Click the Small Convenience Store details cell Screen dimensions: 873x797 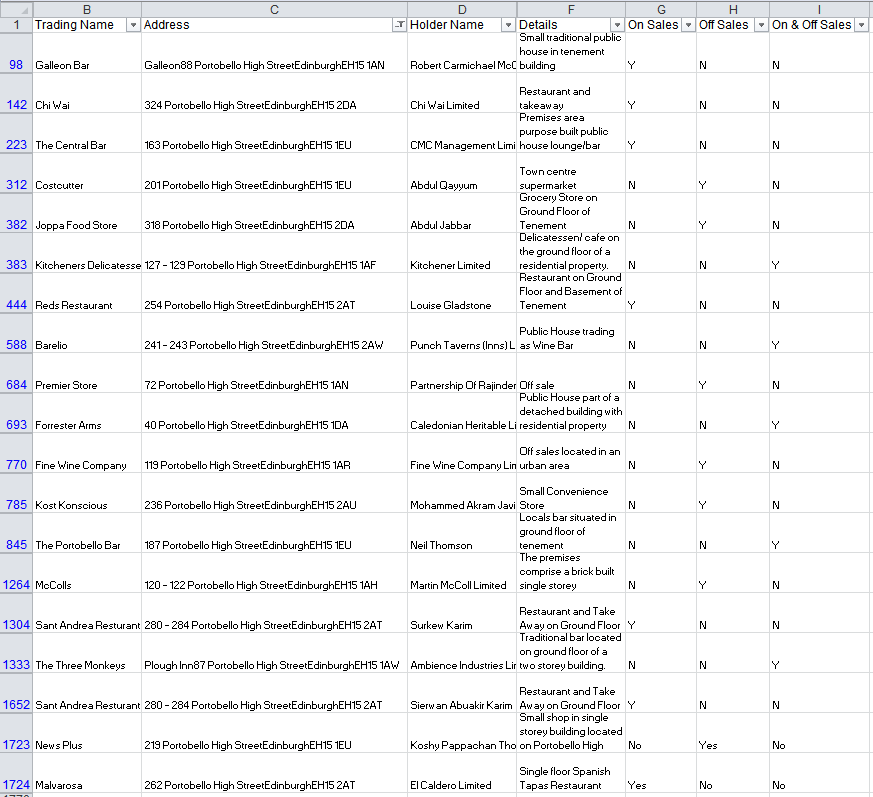[x=571, y=493]
